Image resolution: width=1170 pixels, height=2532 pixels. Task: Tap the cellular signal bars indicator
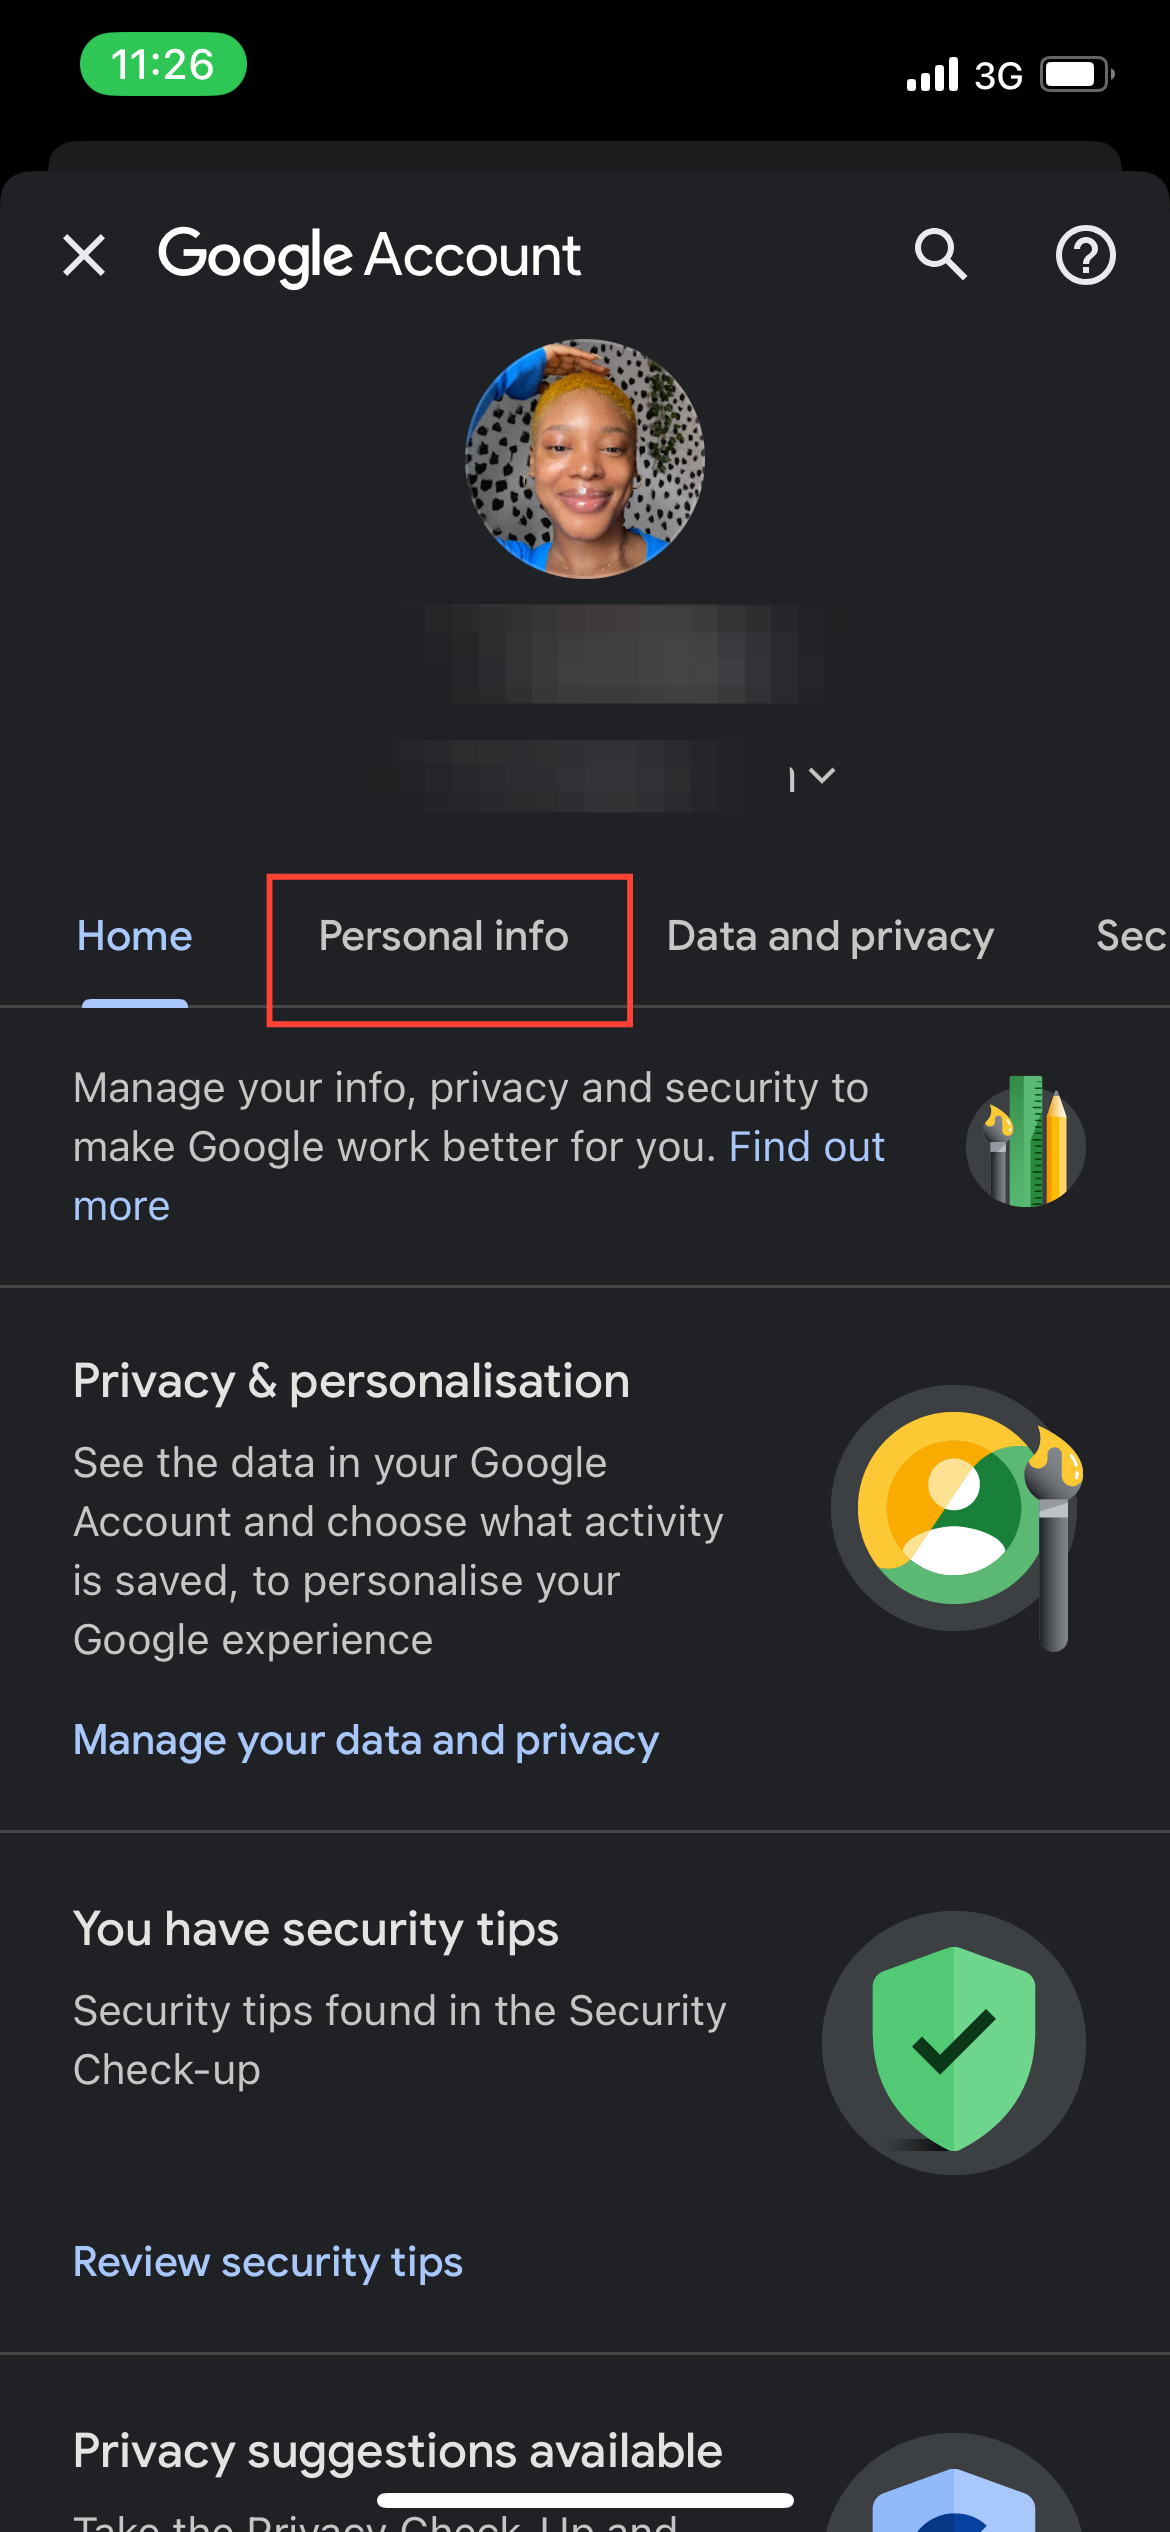pos(930,72)
